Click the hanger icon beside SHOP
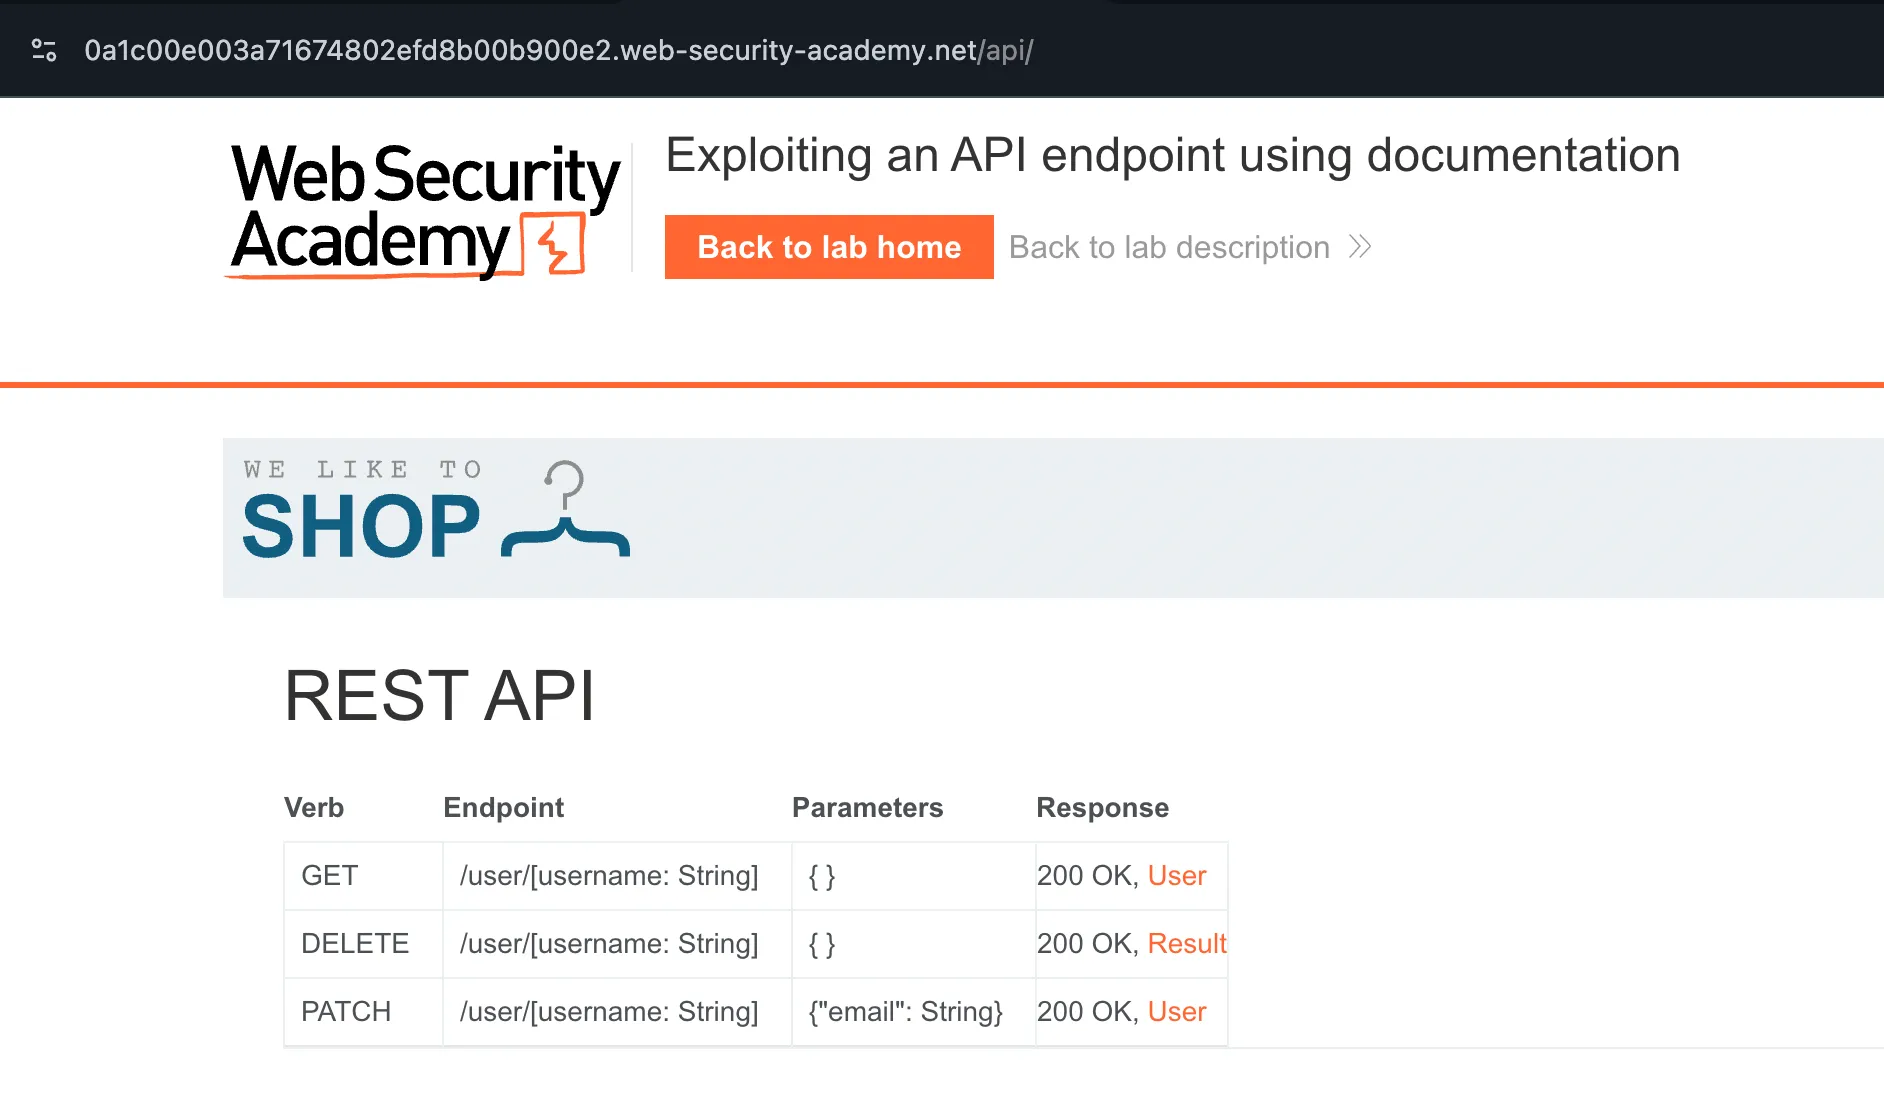Screen dimensions: 1884x1112 click(x=566, y=512)
